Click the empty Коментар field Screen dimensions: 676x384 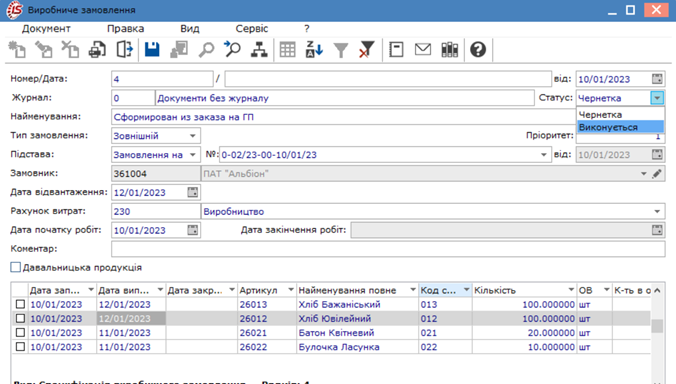coord(388,249)
